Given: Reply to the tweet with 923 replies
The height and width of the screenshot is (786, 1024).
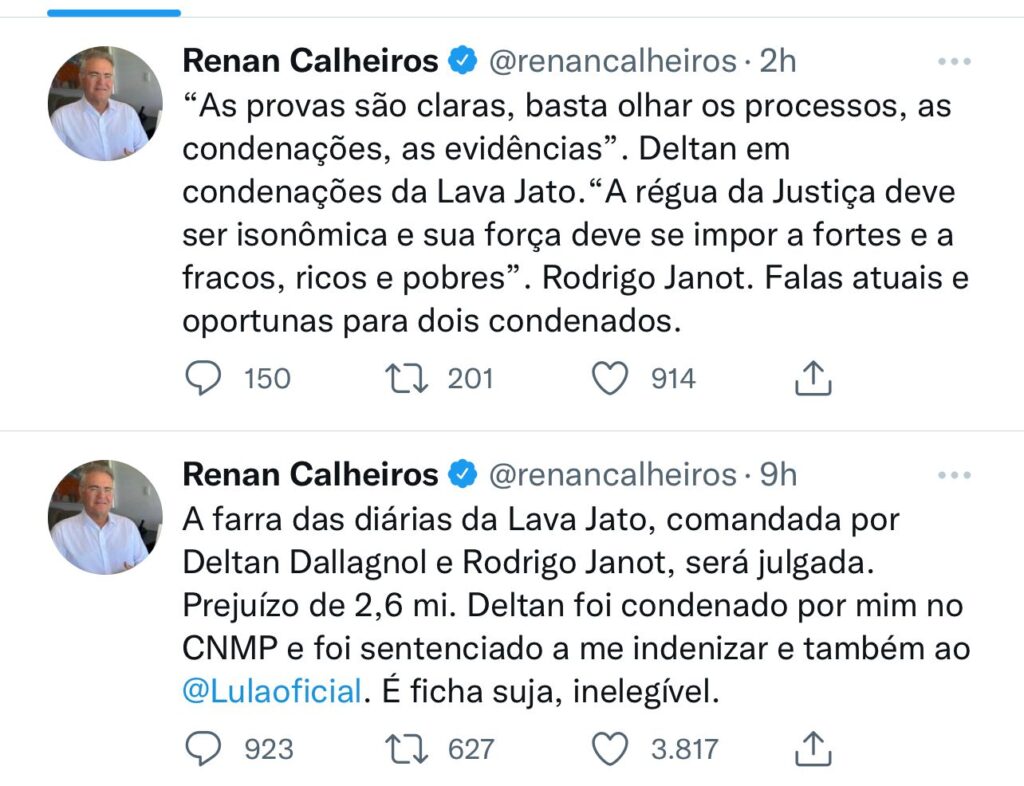Looking at the screenshot, I should click(x=205, y=748).
